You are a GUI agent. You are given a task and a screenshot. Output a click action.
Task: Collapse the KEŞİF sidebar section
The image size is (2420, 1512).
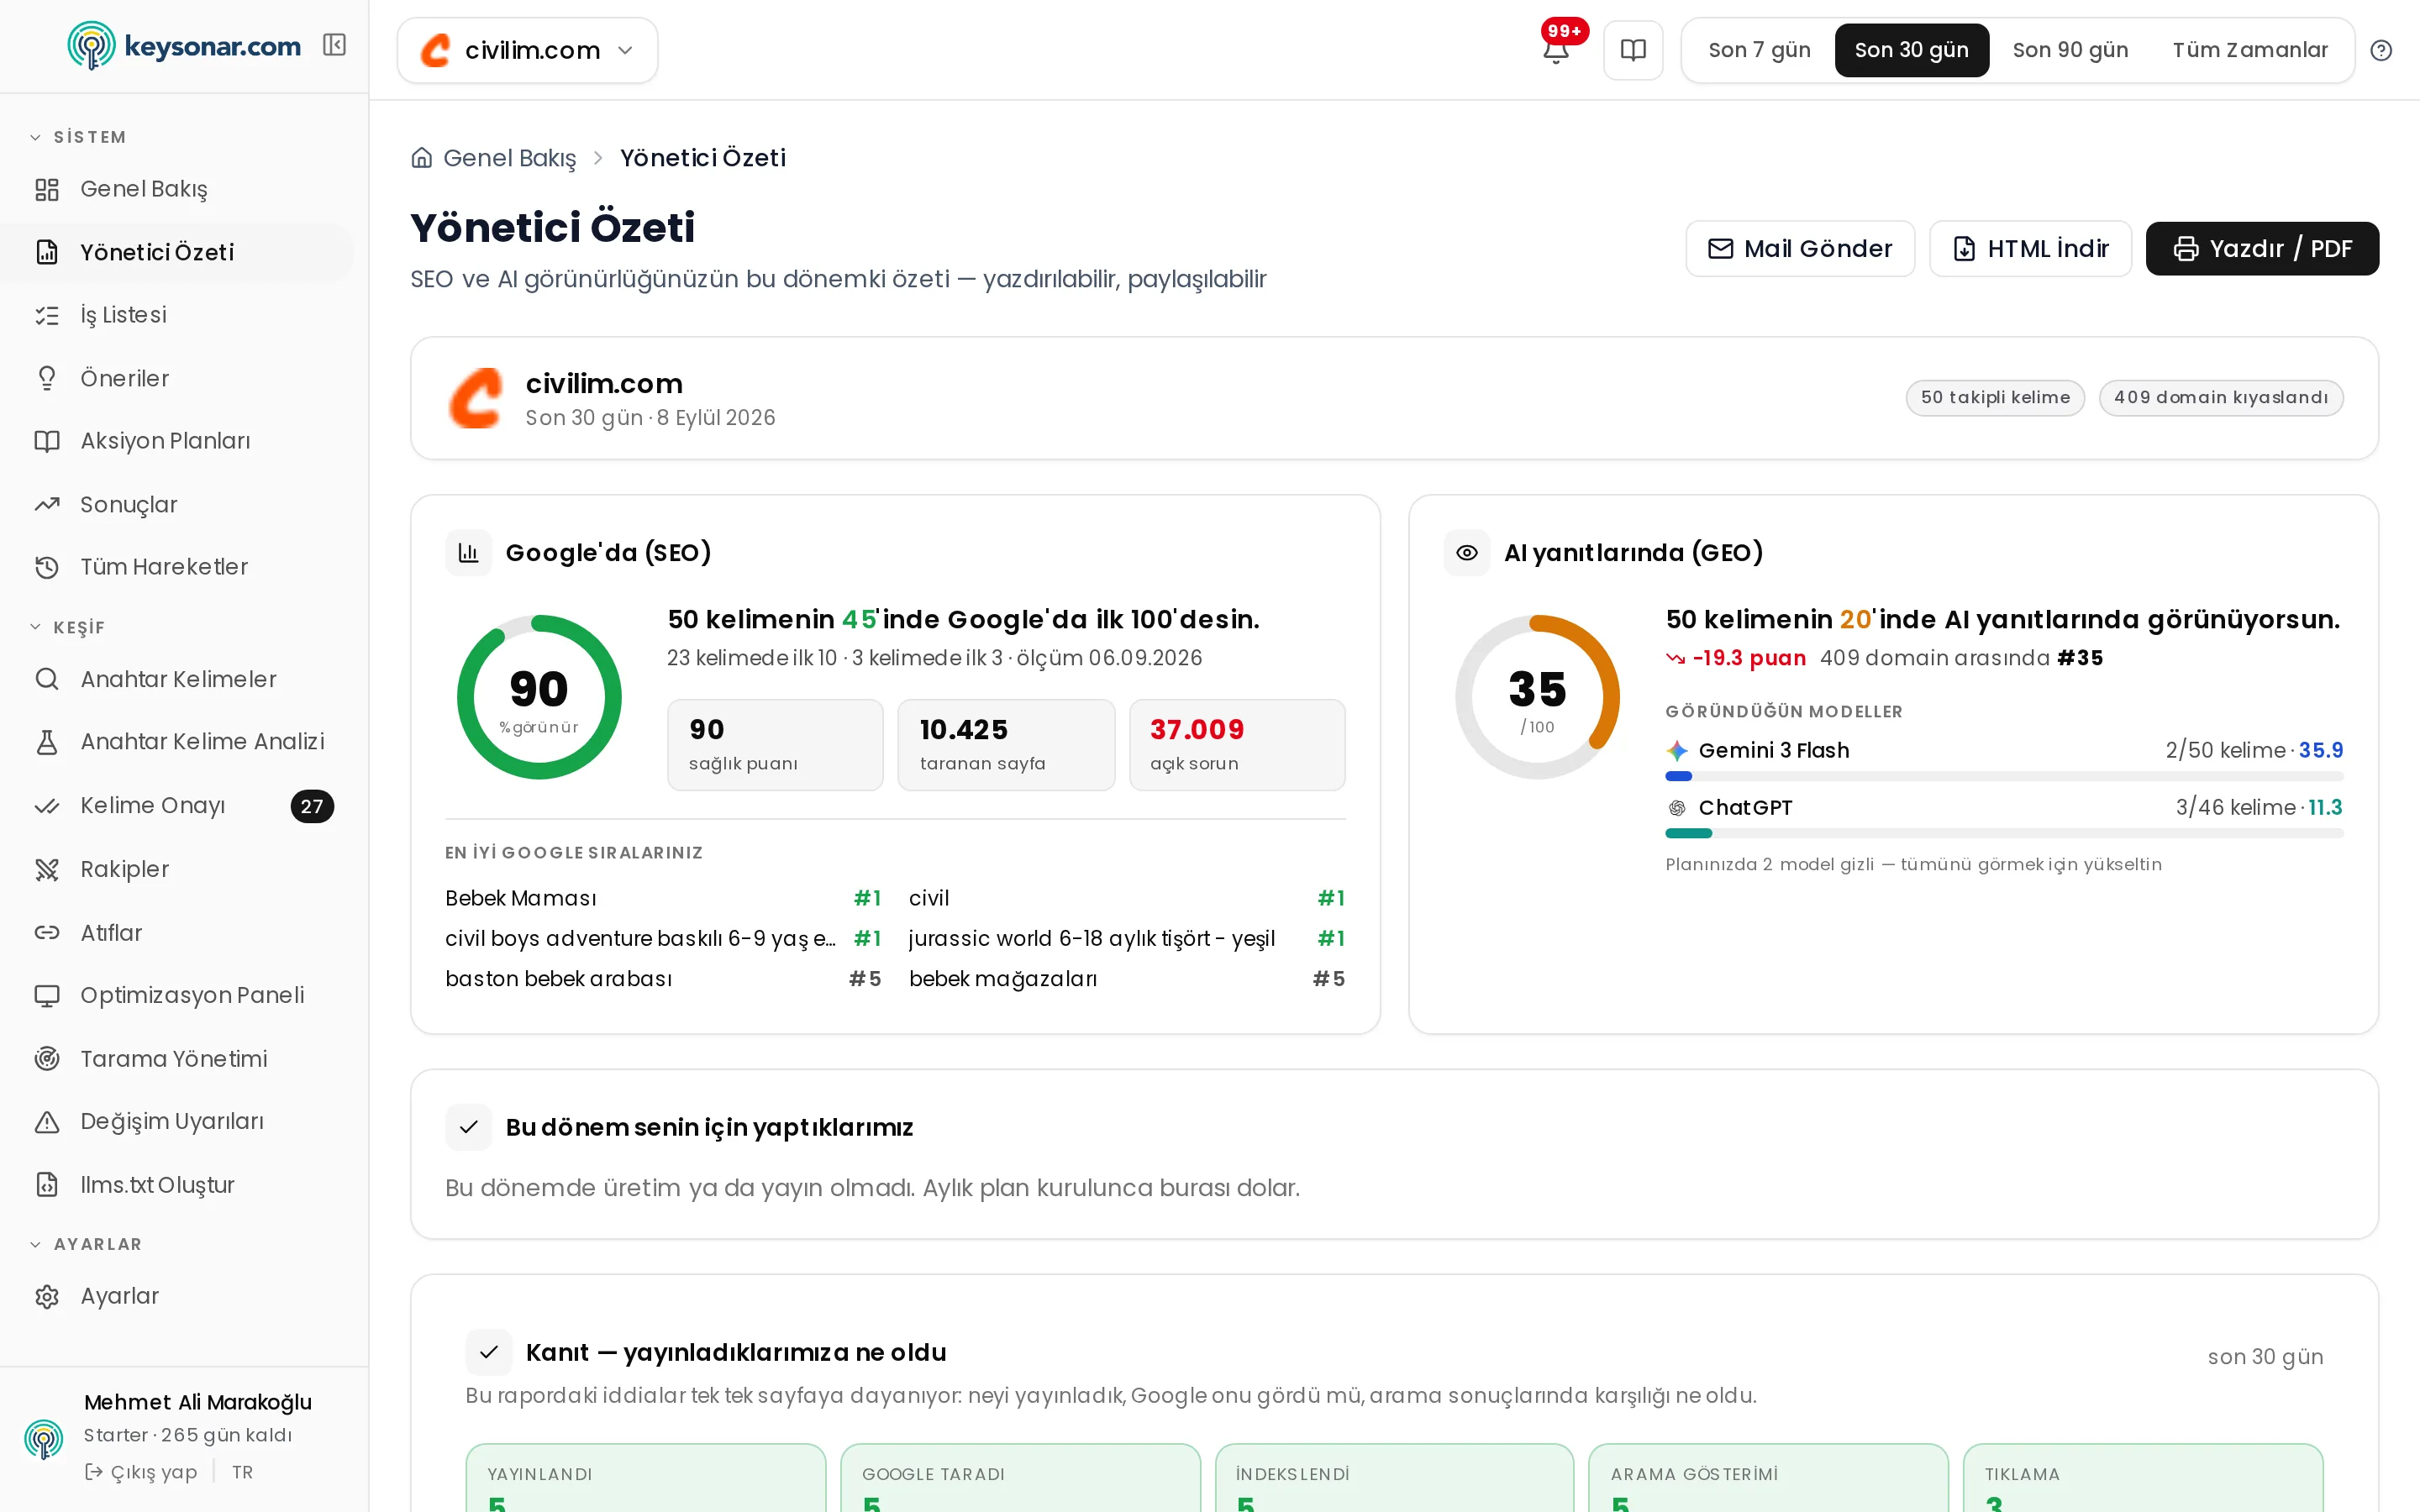coord(67,627)
